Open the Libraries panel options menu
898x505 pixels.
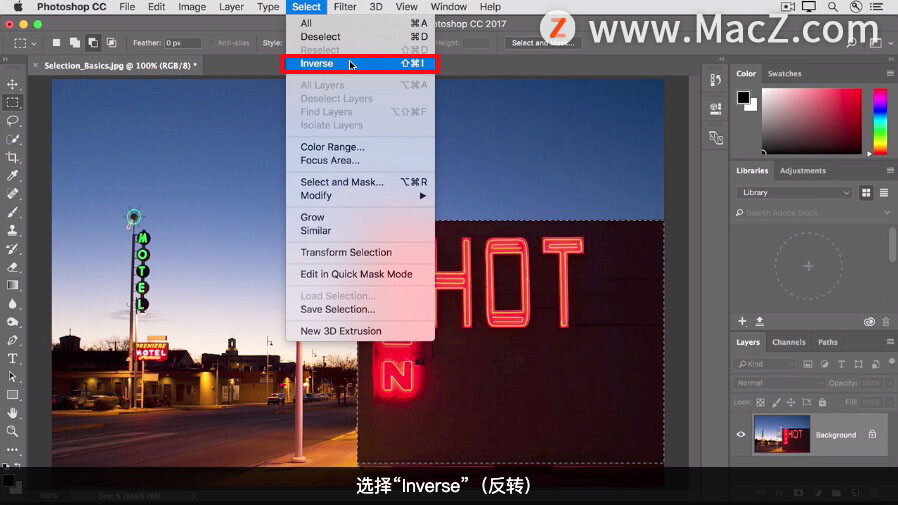click(x=890, y=171)
